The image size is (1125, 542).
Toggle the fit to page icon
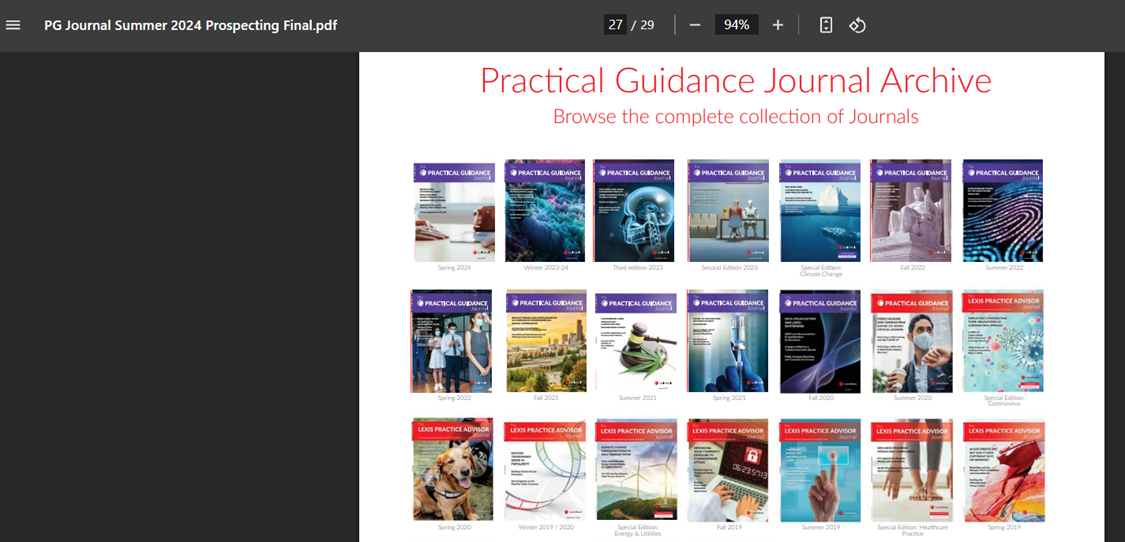[x=826, y=25]
